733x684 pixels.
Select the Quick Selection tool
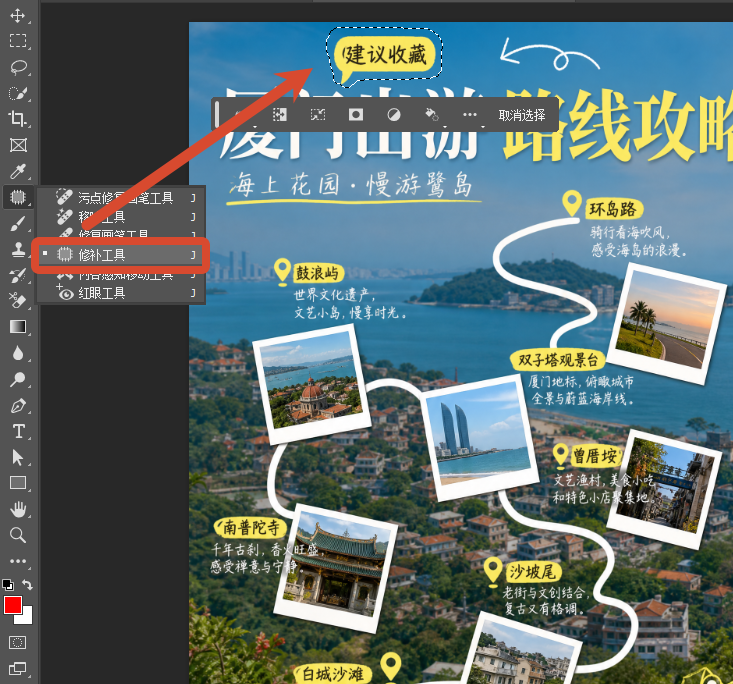click(x=18, y=93)
